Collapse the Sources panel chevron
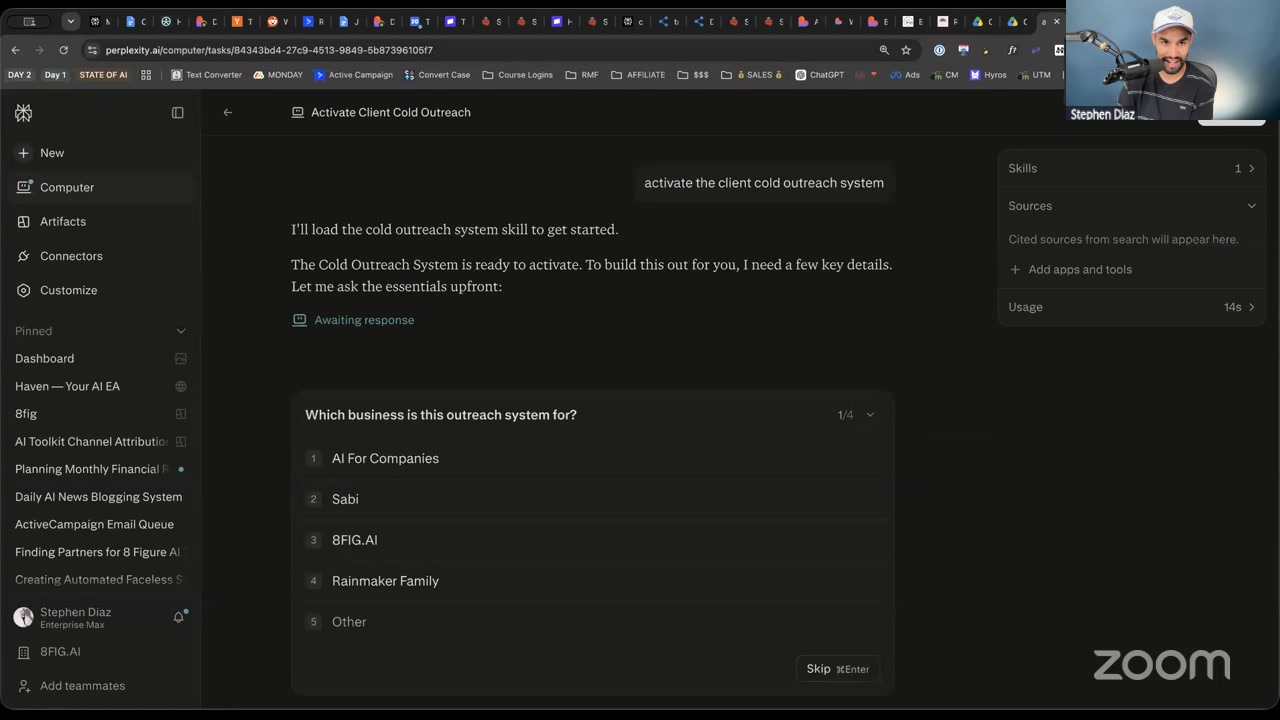 coord(1251,206)
